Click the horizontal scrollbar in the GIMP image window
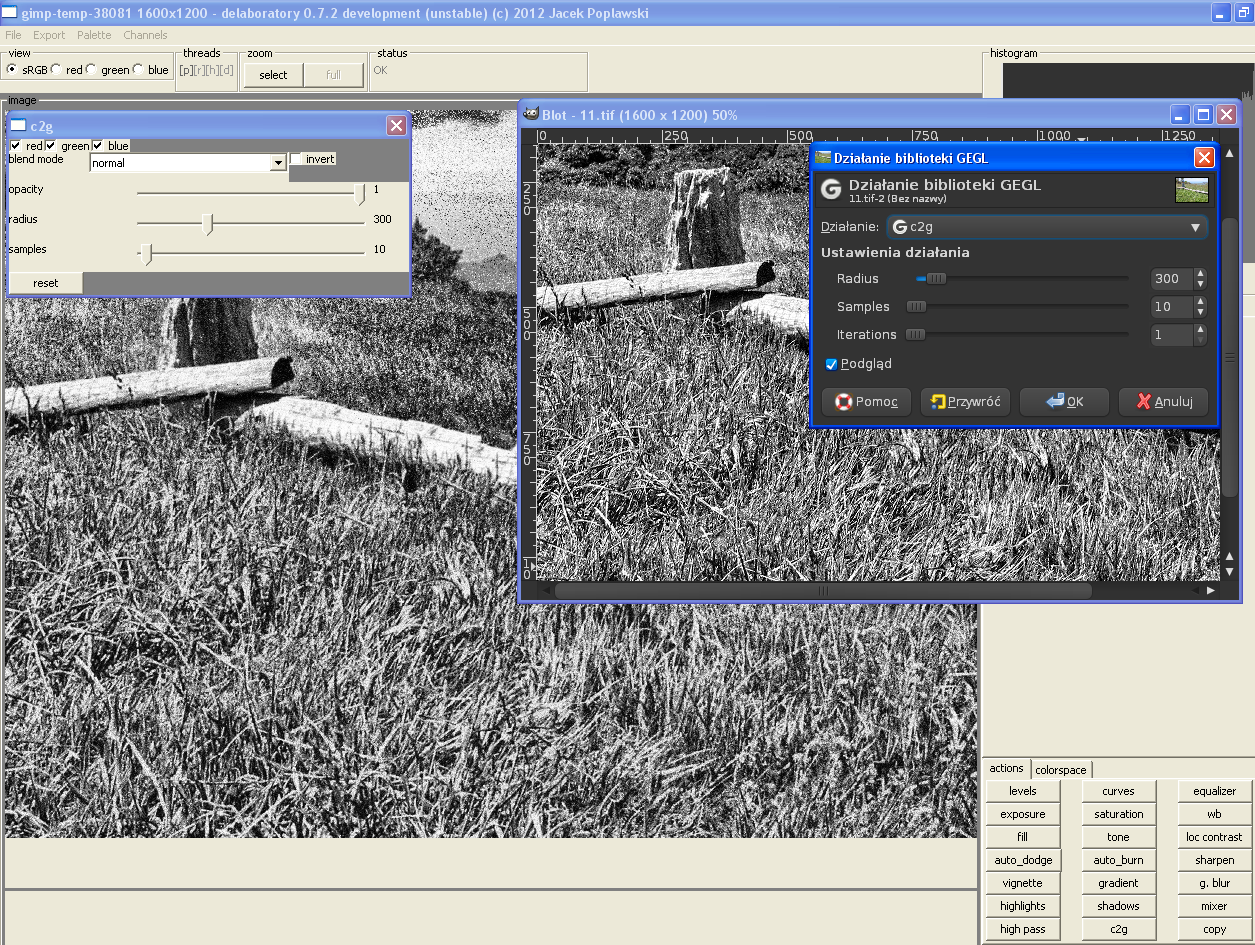Image resolution: width=1255 pixels, height=945 pixels. [823, 591]
